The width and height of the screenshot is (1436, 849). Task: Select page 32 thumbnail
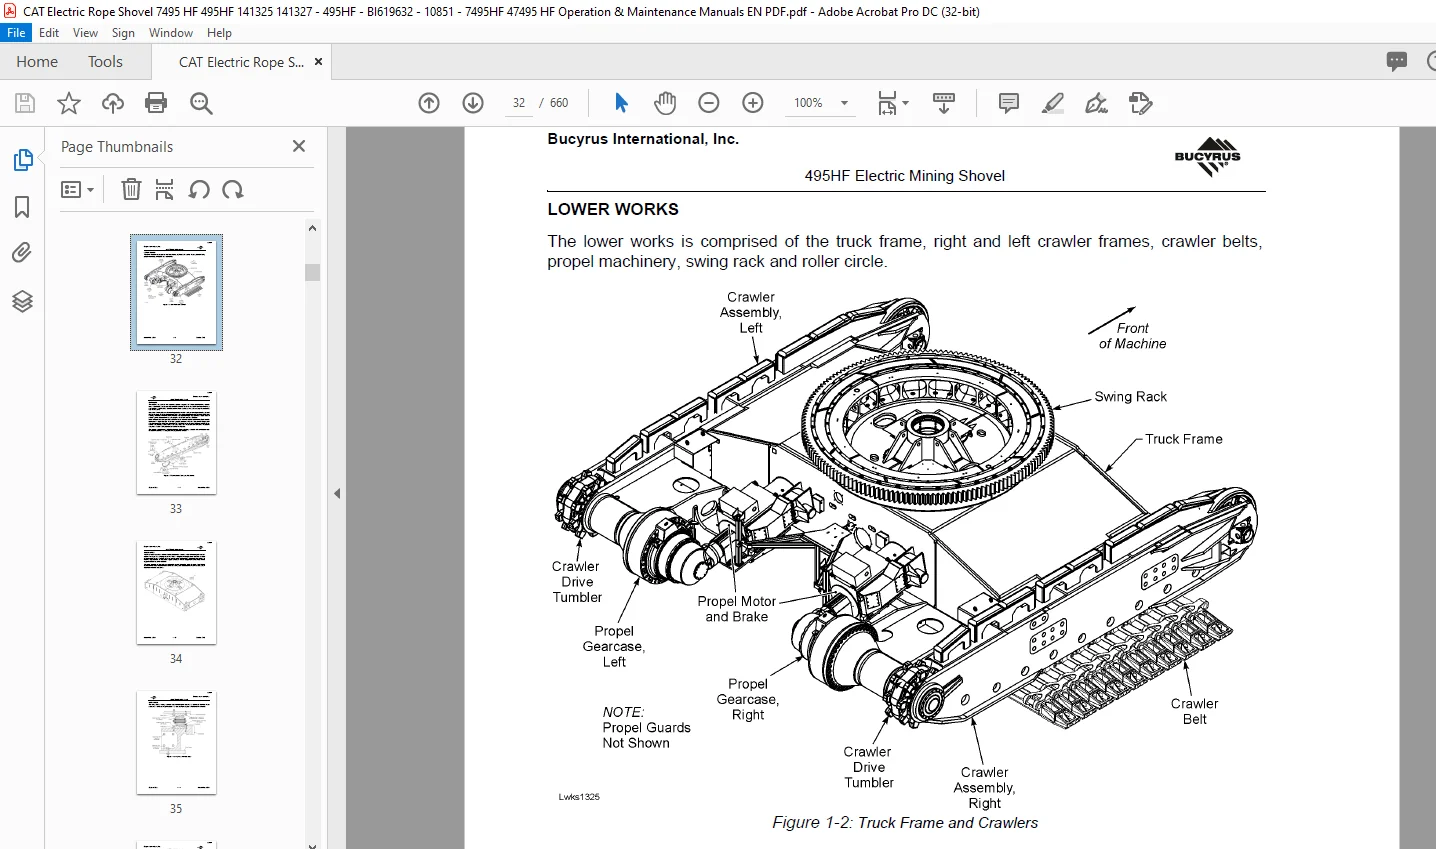click(x=176, y=292)
